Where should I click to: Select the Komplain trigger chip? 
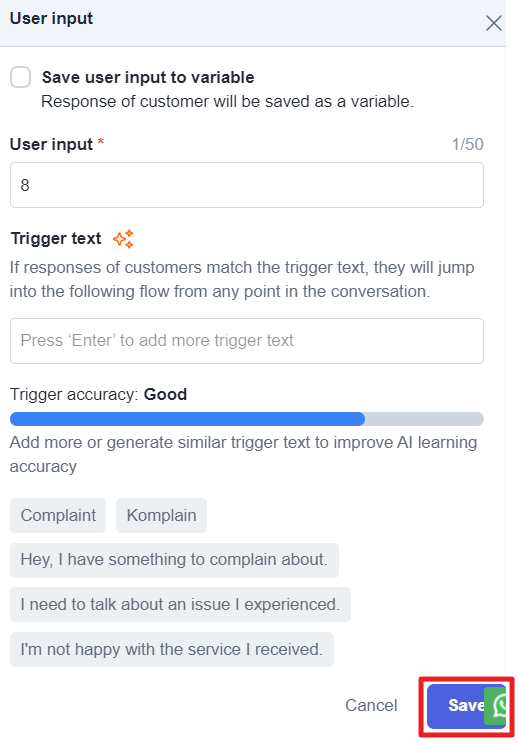(x=161, y=515)
